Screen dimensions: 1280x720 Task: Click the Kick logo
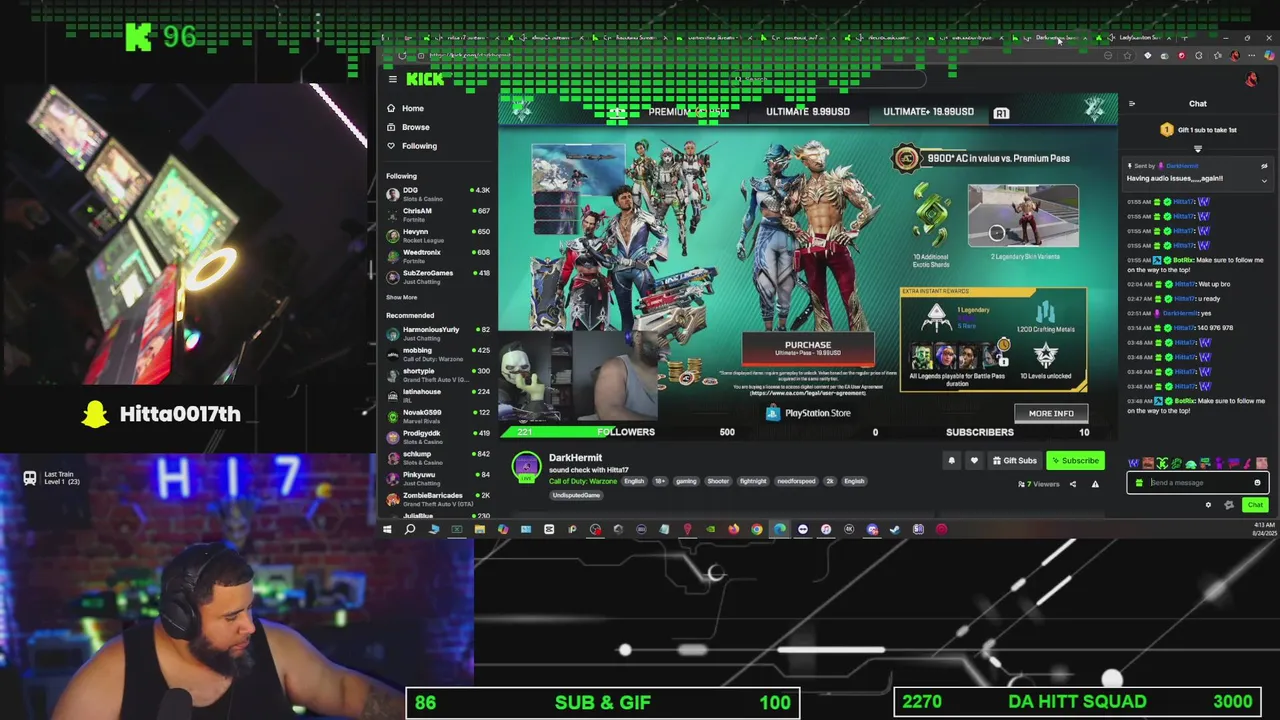[425, 79]
